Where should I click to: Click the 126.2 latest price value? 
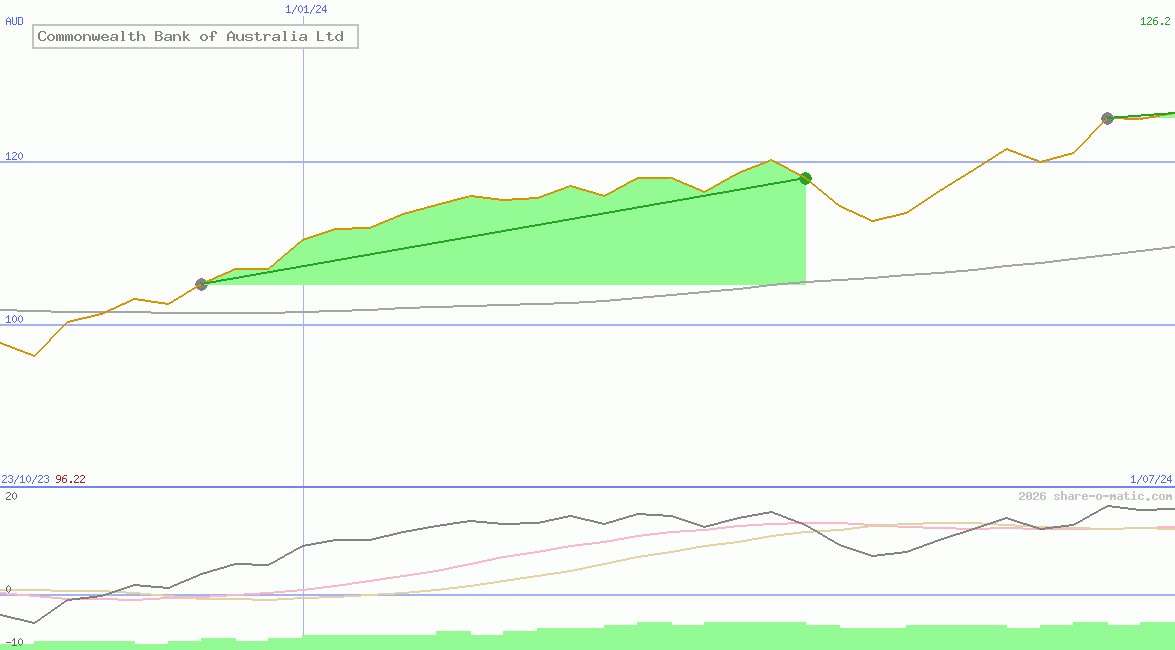(x=1155, y=21)
